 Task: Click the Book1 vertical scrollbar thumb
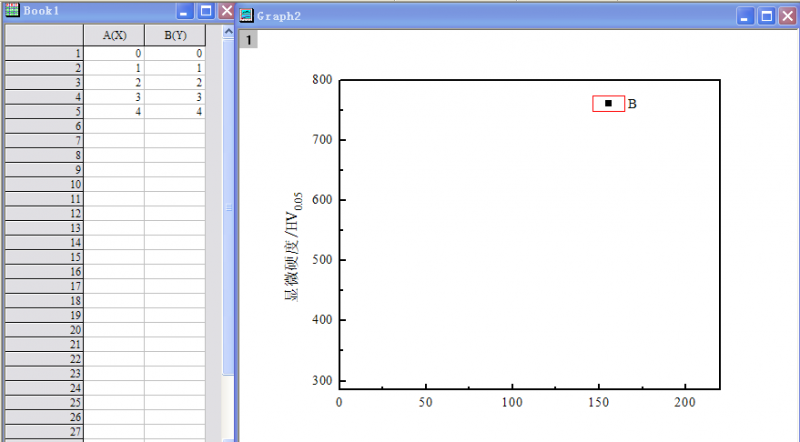[229, 207]
